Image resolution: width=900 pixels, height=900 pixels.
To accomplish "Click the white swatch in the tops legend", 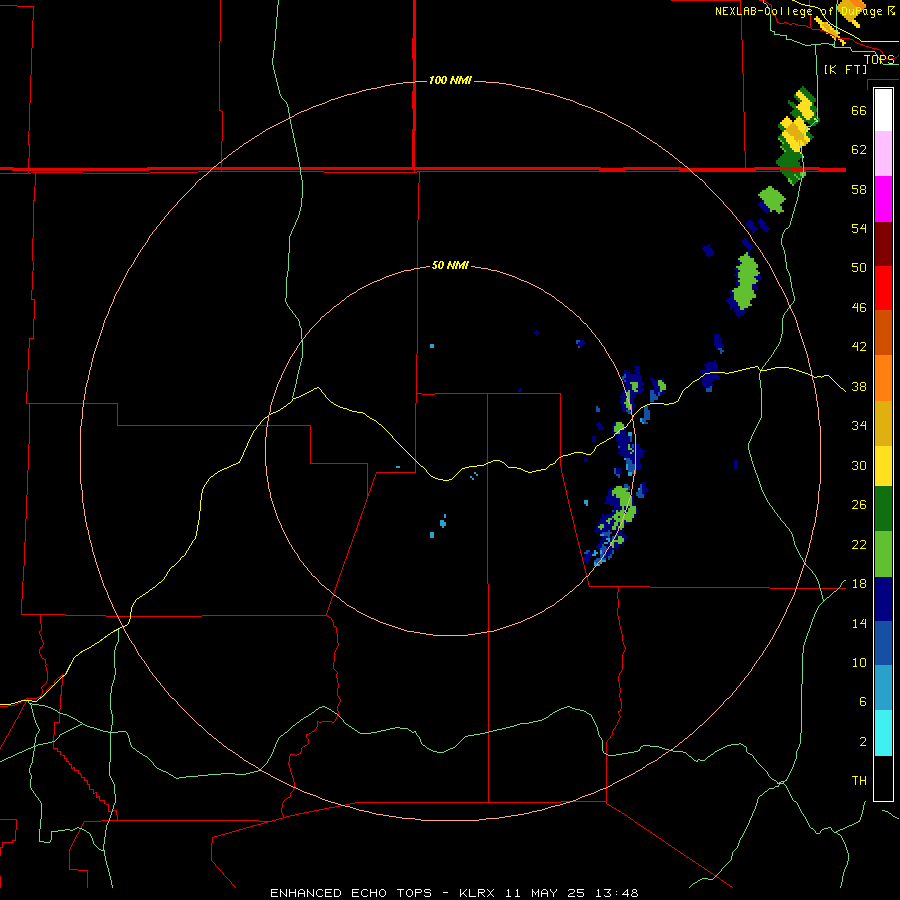I will [x=883, y=110].
